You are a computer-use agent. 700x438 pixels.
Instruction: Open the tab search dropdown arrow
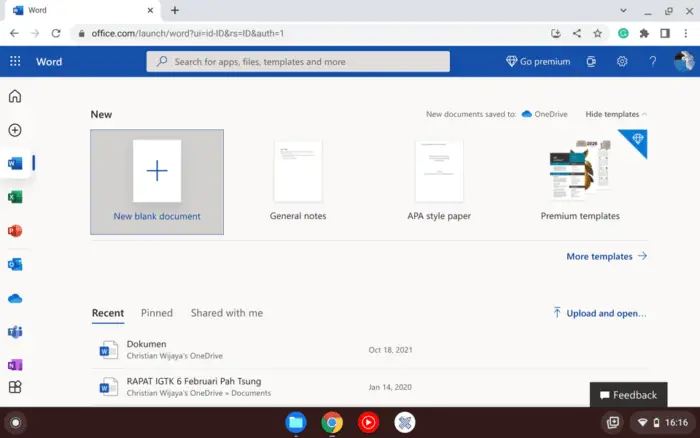click(x=623, y=11)
